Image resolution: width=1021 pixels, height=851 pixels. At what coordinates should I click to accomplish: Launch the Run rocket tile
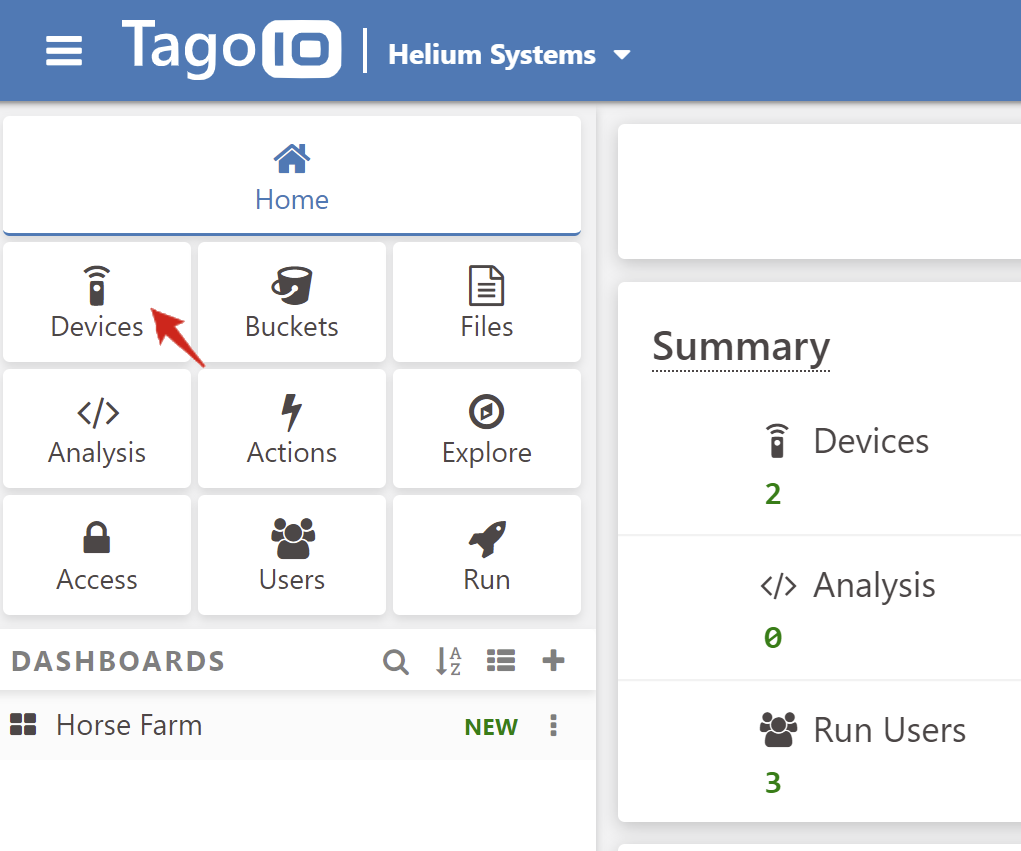[x=487, y=555]
